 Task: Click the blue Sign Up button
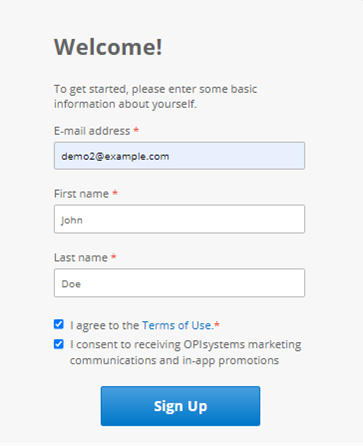(180, 406)
